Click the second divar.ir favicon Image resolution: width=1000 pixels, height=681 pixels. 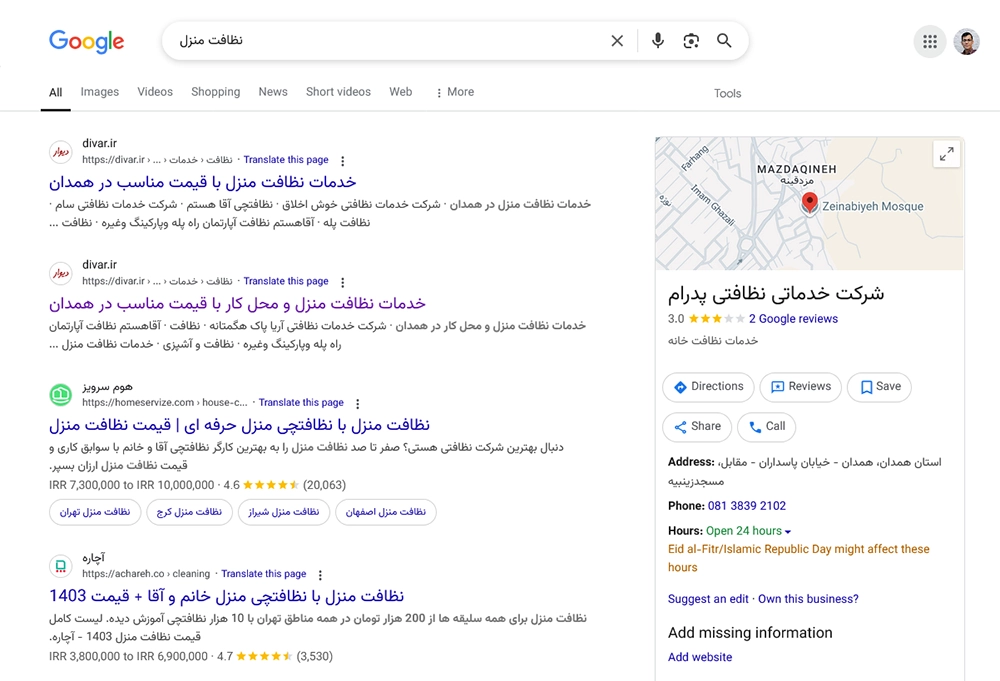coord(61,273)
